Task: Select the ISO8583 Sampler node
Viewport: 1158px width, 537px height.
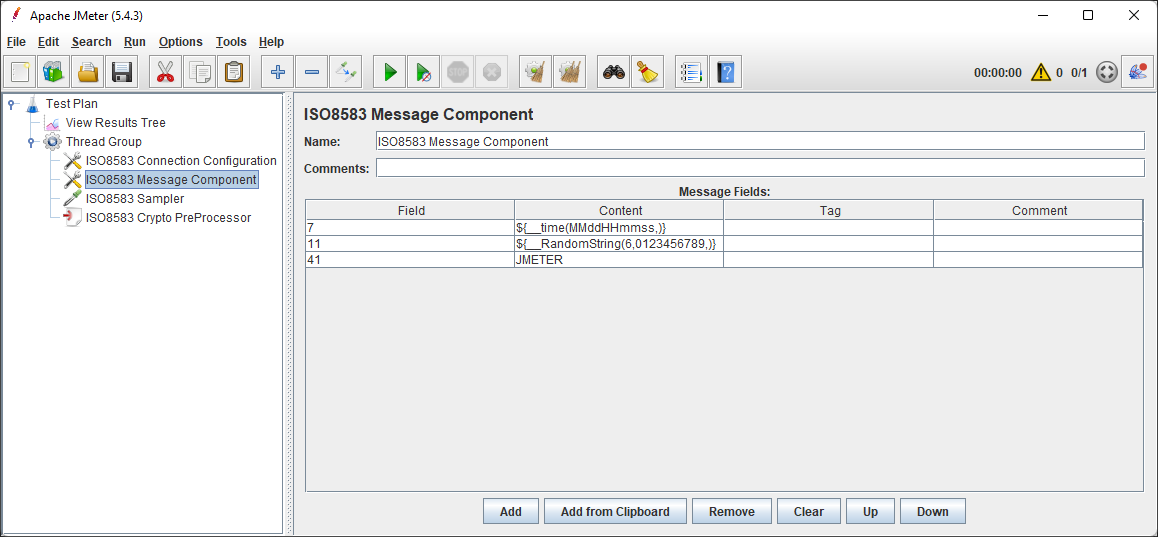Action: tap(135, 199)
